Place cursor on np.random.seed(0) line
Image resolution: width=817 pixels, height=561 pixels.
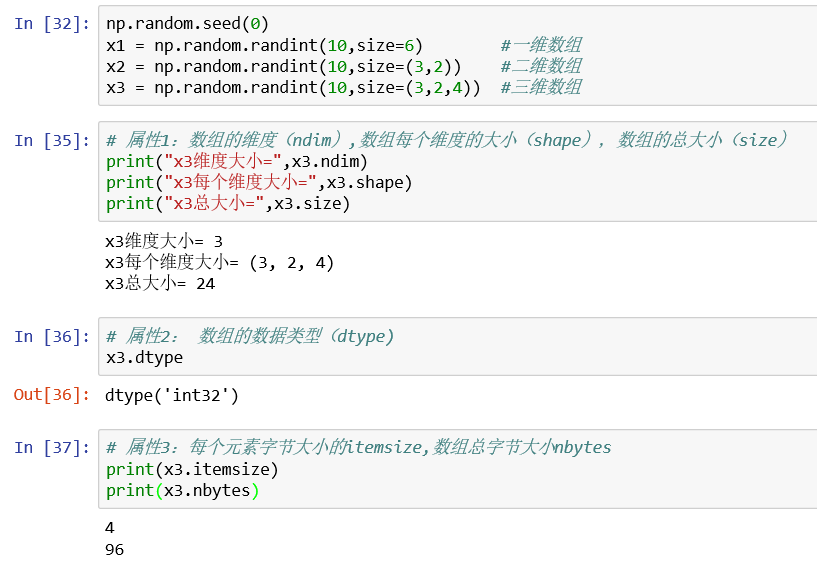pos(187,24)
